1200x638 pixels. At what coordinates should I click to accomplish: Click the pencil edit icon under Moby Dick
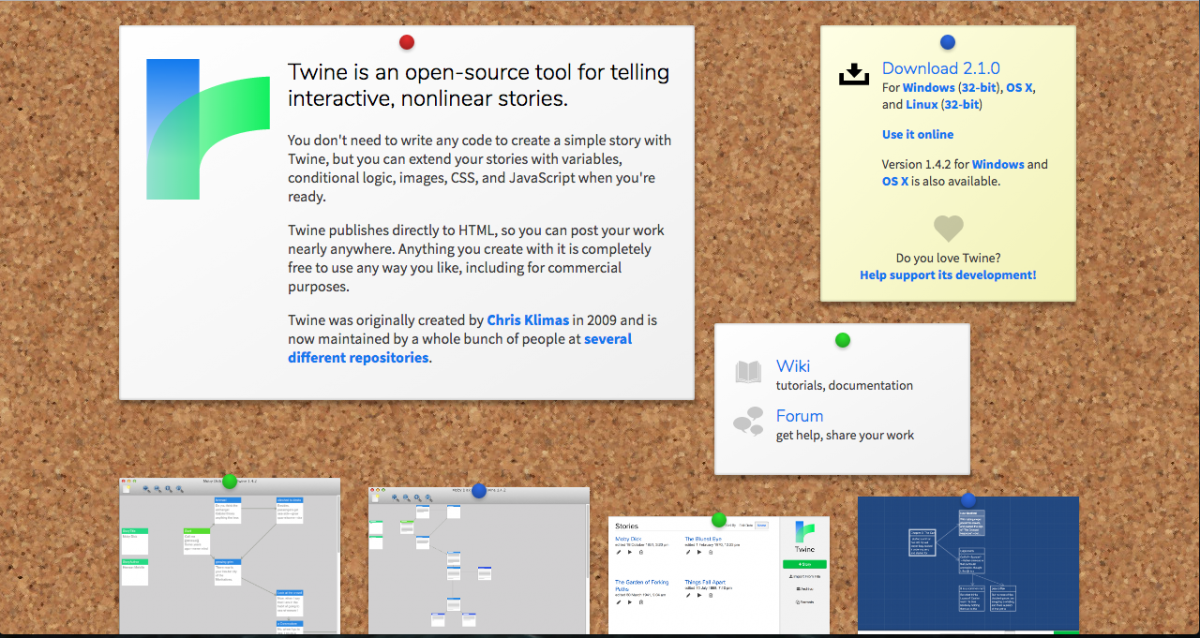[x=618, y=552]
